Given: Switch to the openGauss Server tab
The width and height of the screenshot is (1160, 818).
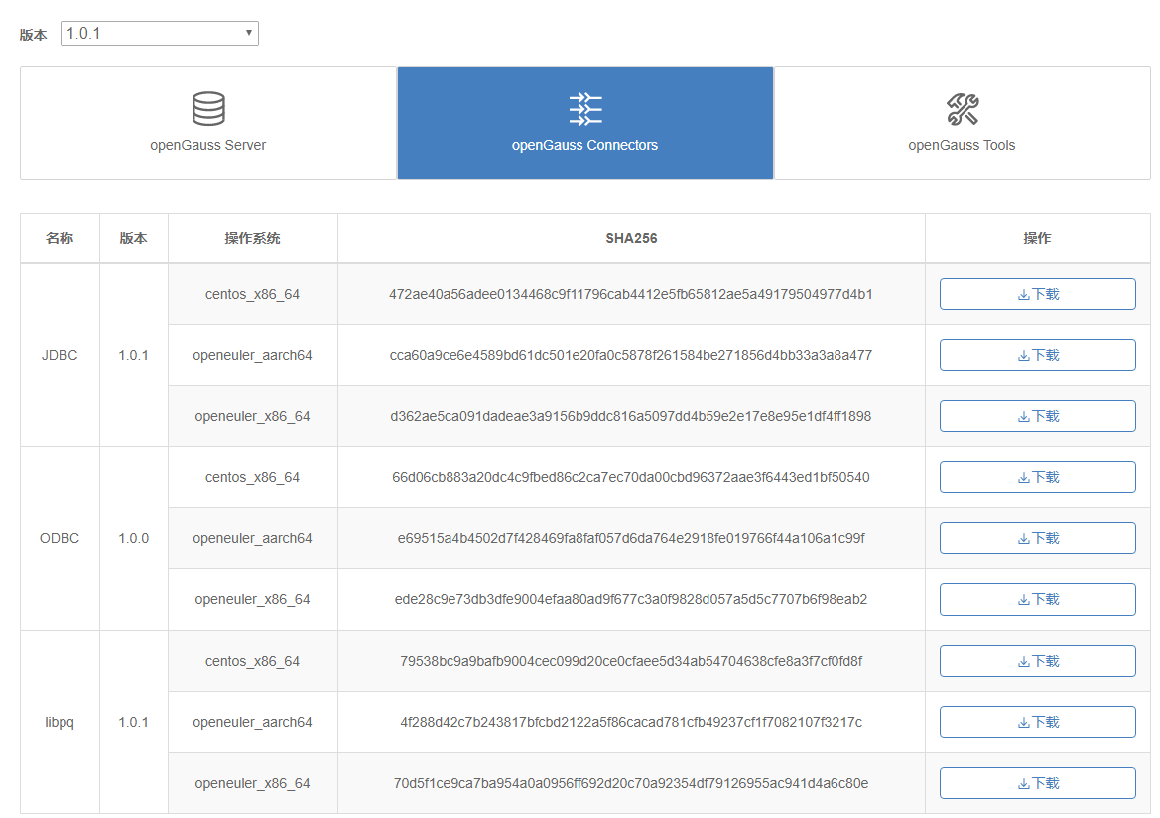Looking at the screenshot, I should (x=207, y=123).
